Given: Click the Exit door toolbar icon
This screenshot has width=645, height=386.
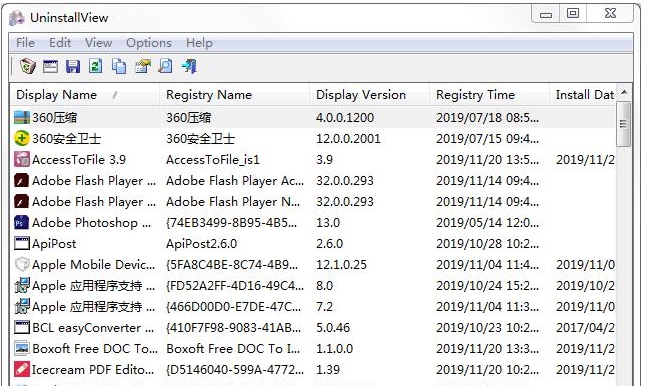Looking at the screenshot, I should (x=189, y=66).
